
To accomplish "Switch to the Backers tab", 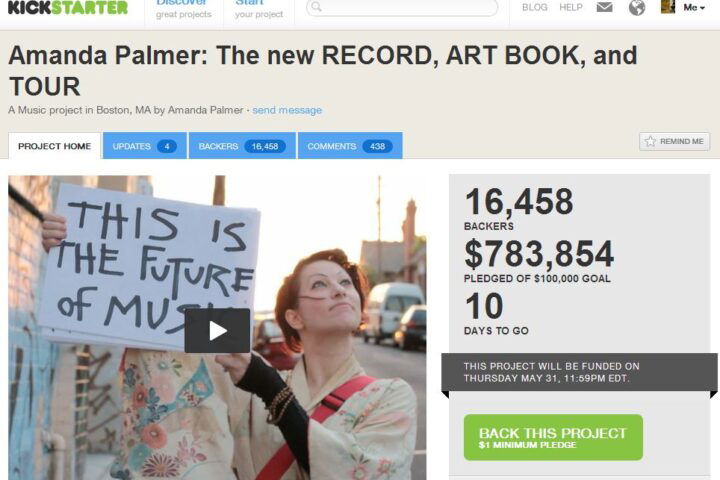I will tap(242, 146).
